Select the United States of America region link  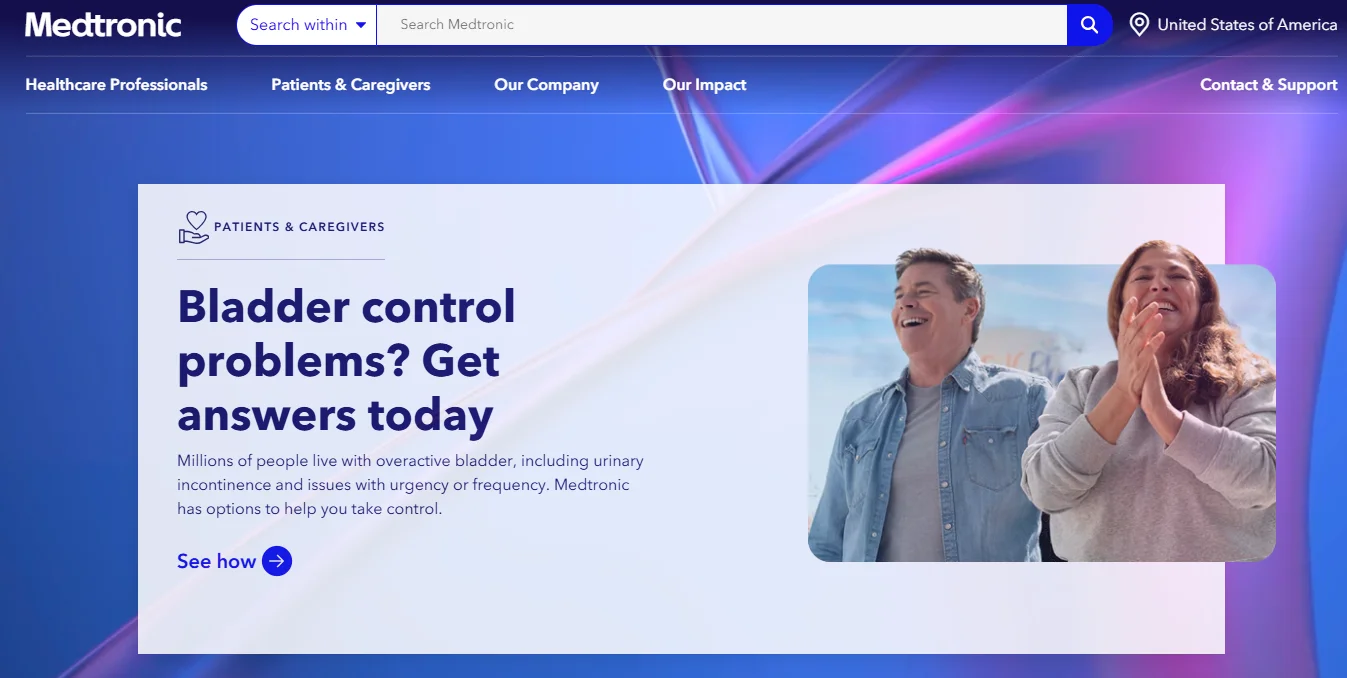coord(1246,25)
